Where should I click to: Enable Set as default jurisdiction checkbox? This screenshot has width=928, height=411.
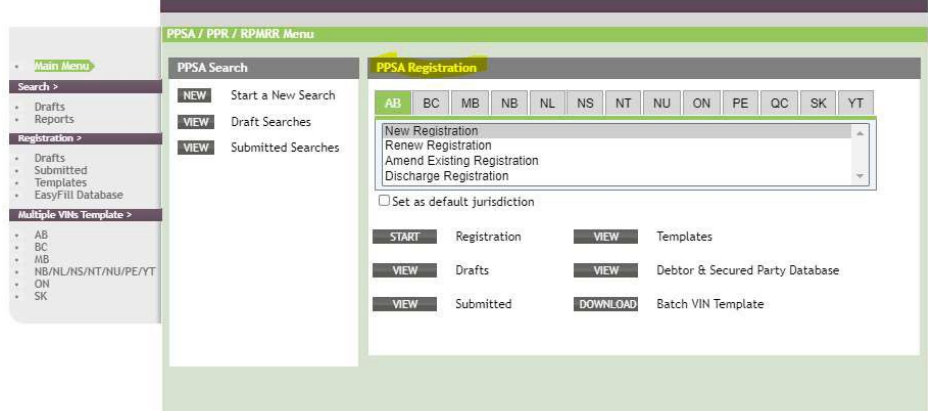[x=385, y=201]
